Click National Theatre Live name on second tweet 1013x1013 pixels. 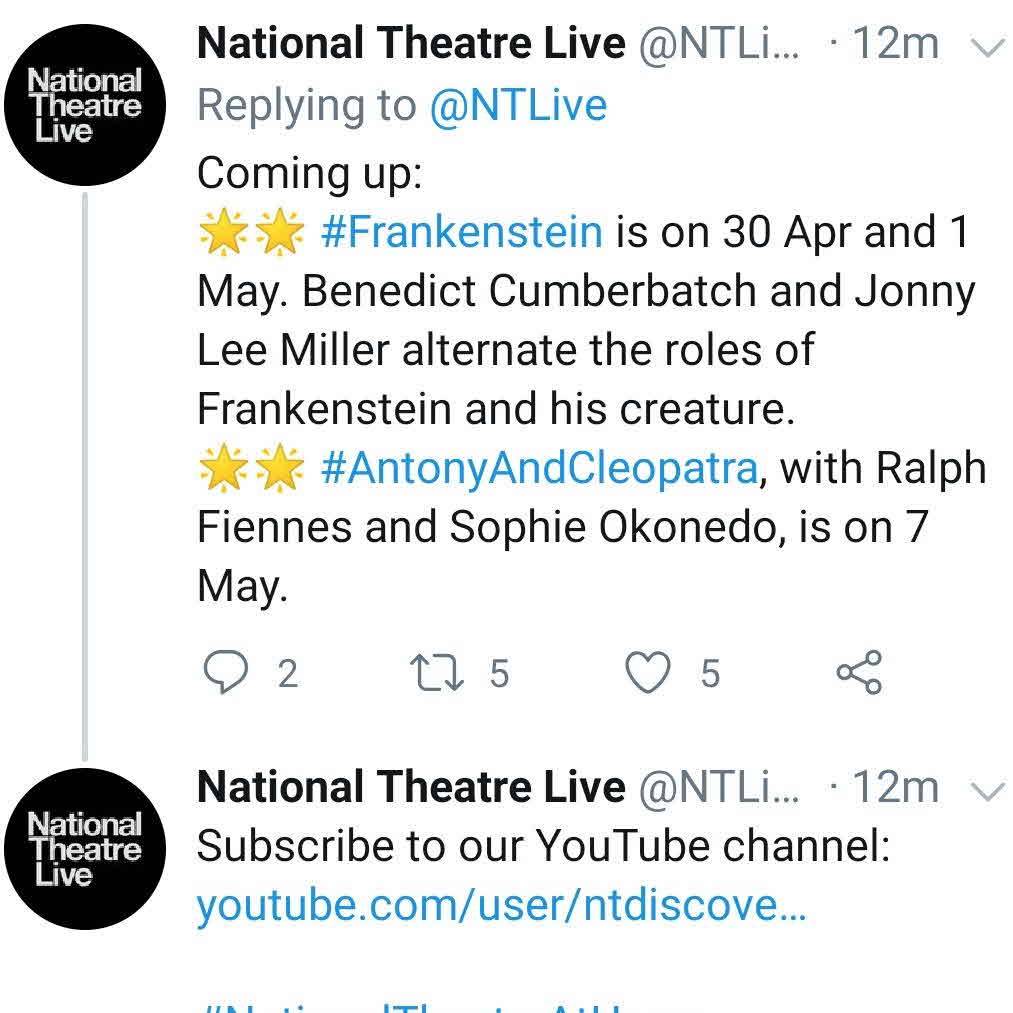click(x=411, y=788)
